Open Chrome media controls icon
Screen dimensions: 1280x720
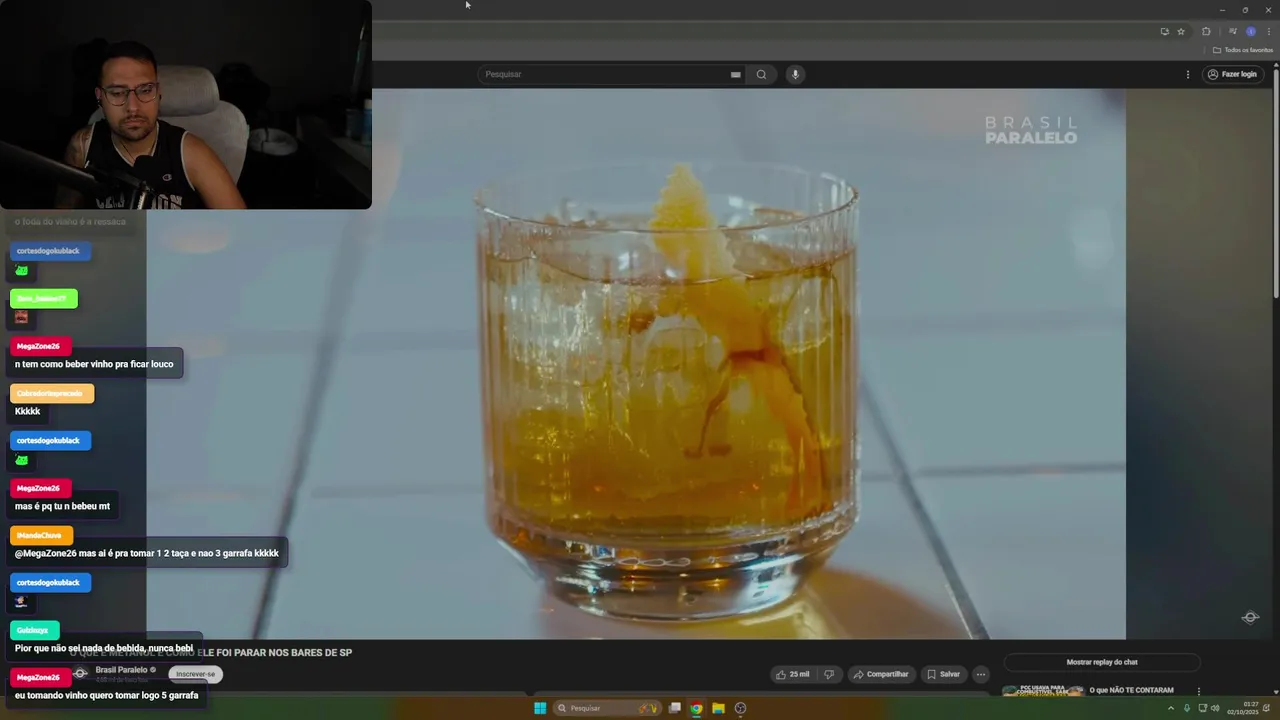(1233, 31)
